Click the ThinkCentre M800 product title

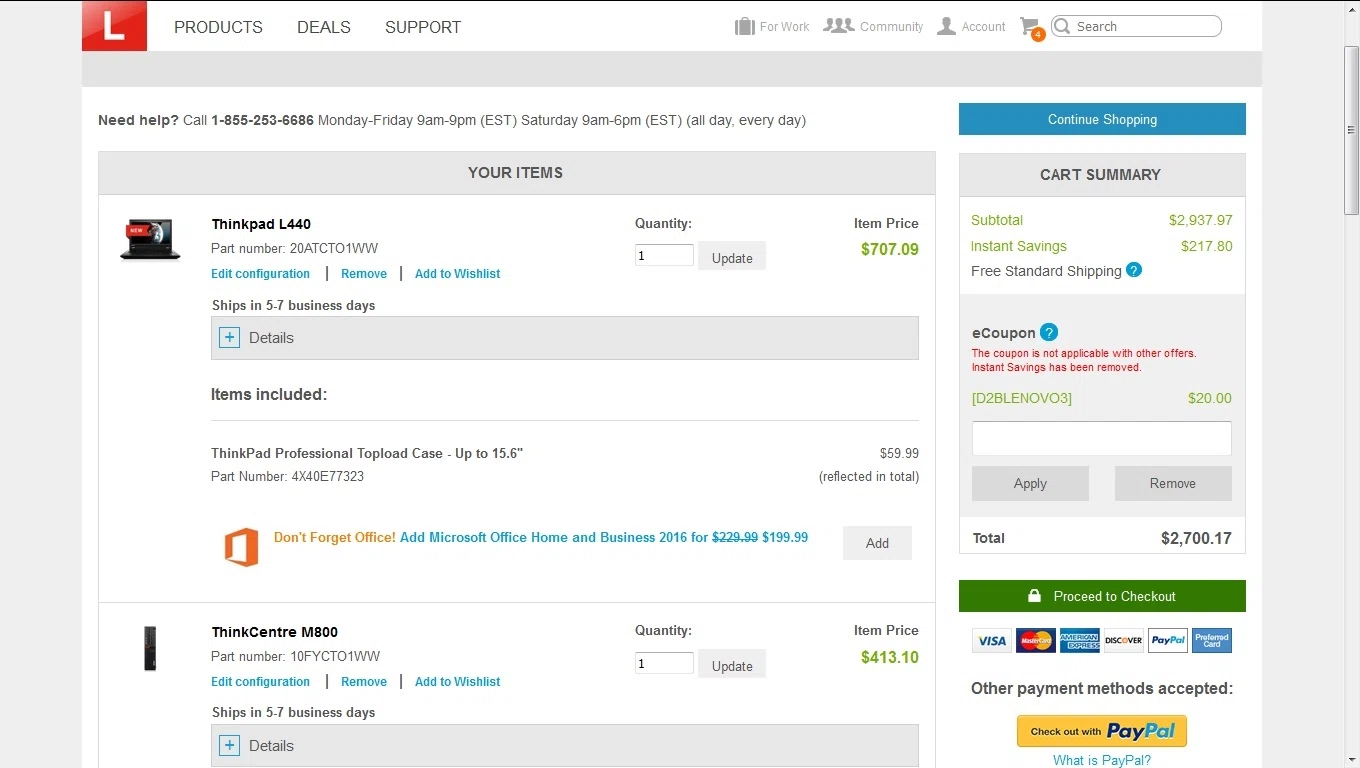point(275,632)
